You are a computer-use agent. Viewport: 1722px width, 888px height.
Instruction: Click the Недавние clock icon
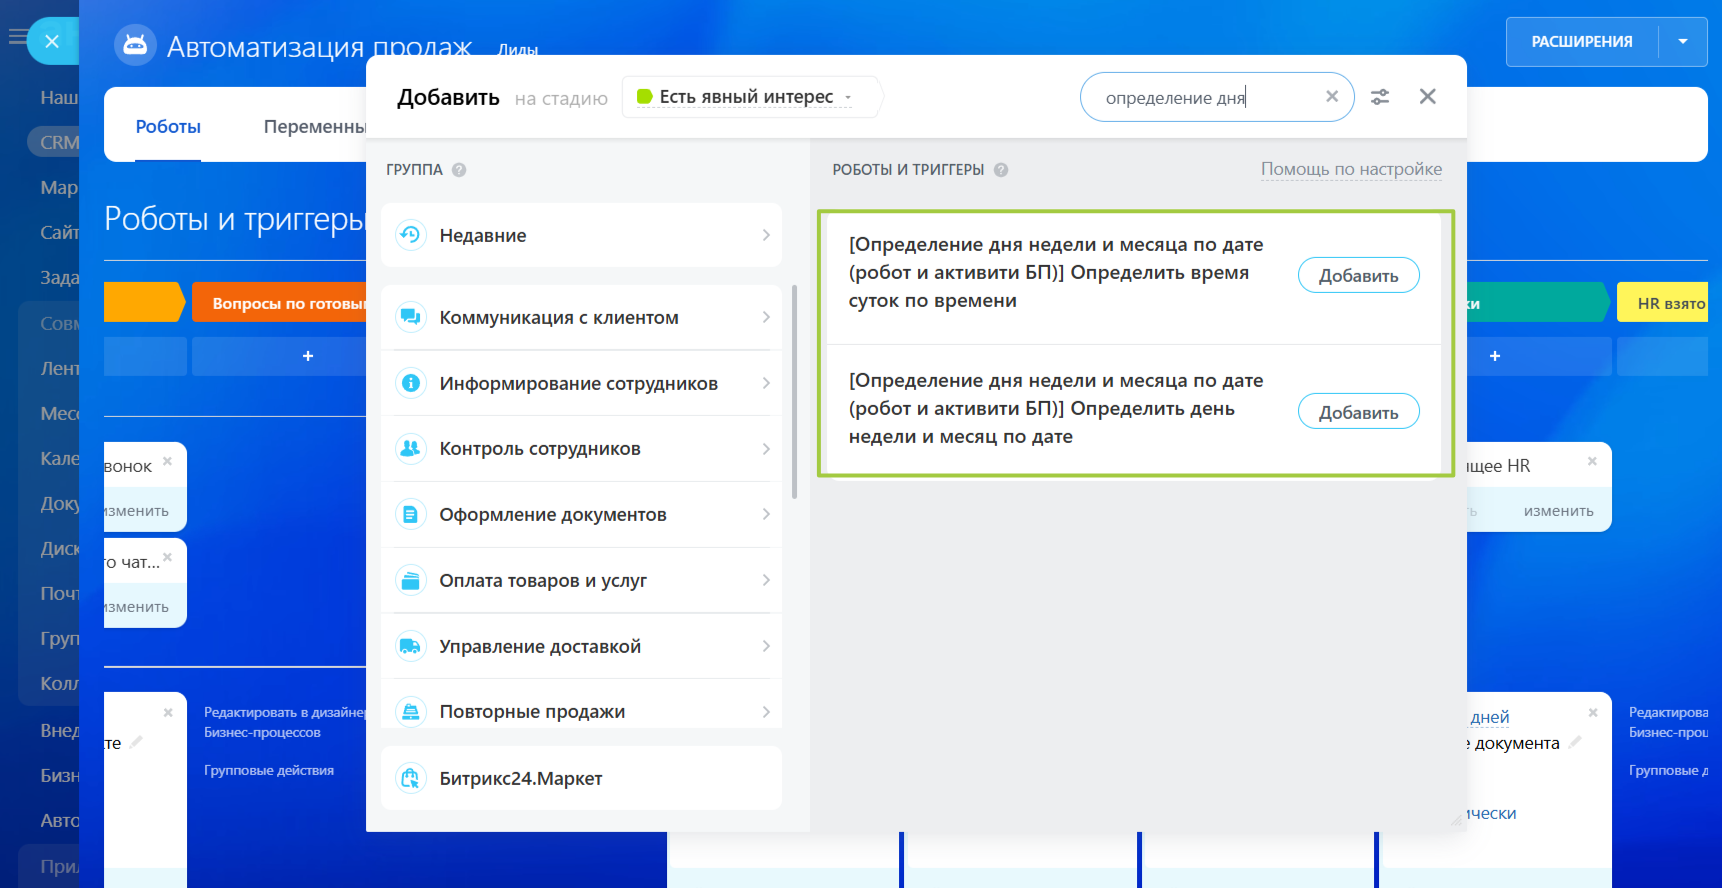click(x=410, y=235)
